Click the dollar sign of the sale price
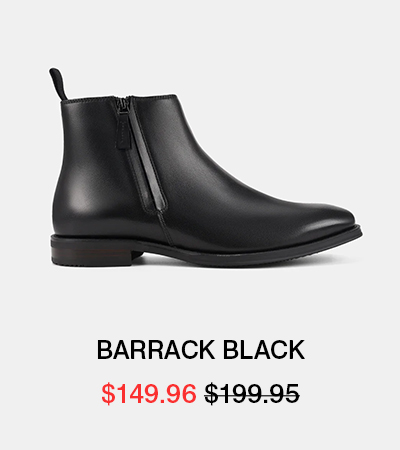This screenshot has height=450, width=400. 108,394
